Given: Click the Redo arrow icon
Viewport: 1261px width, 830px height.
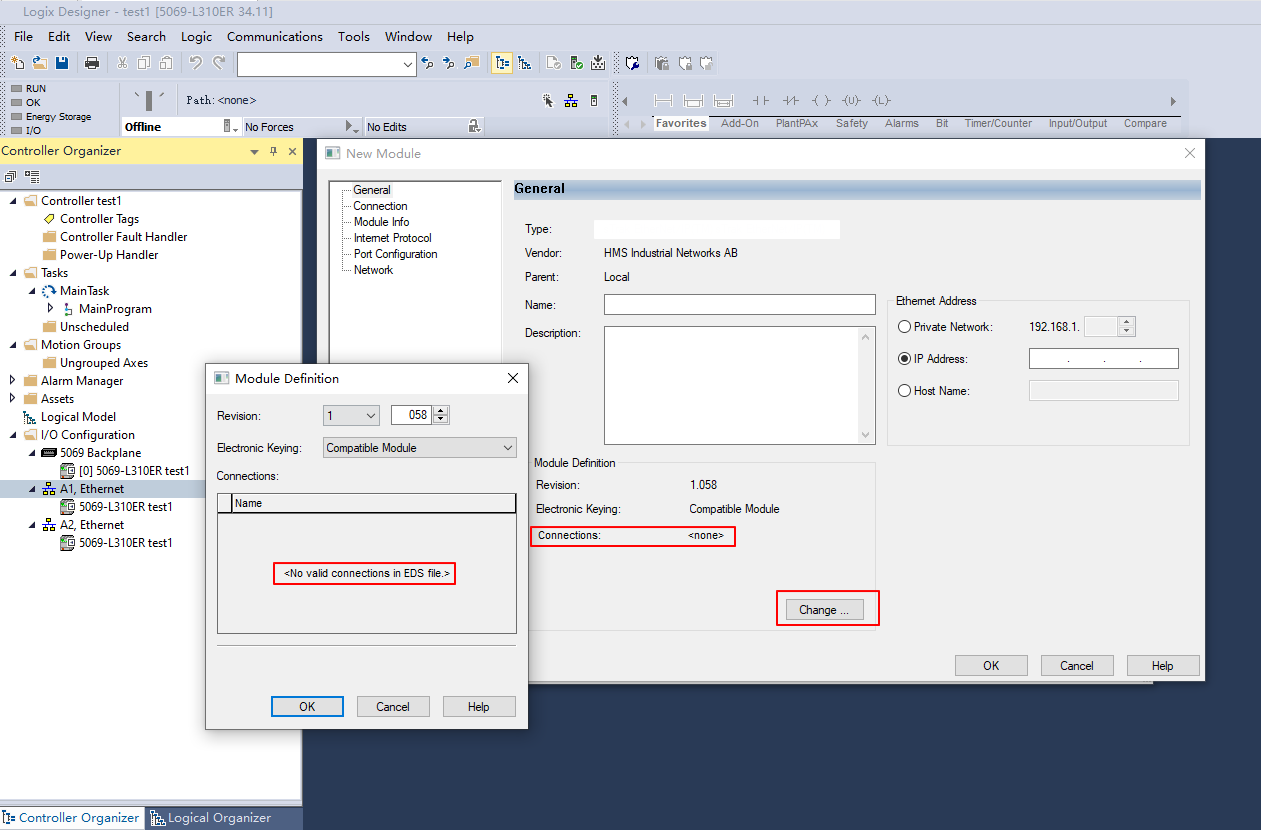Looking at the screenshot, I should click(x=218, y=63).
